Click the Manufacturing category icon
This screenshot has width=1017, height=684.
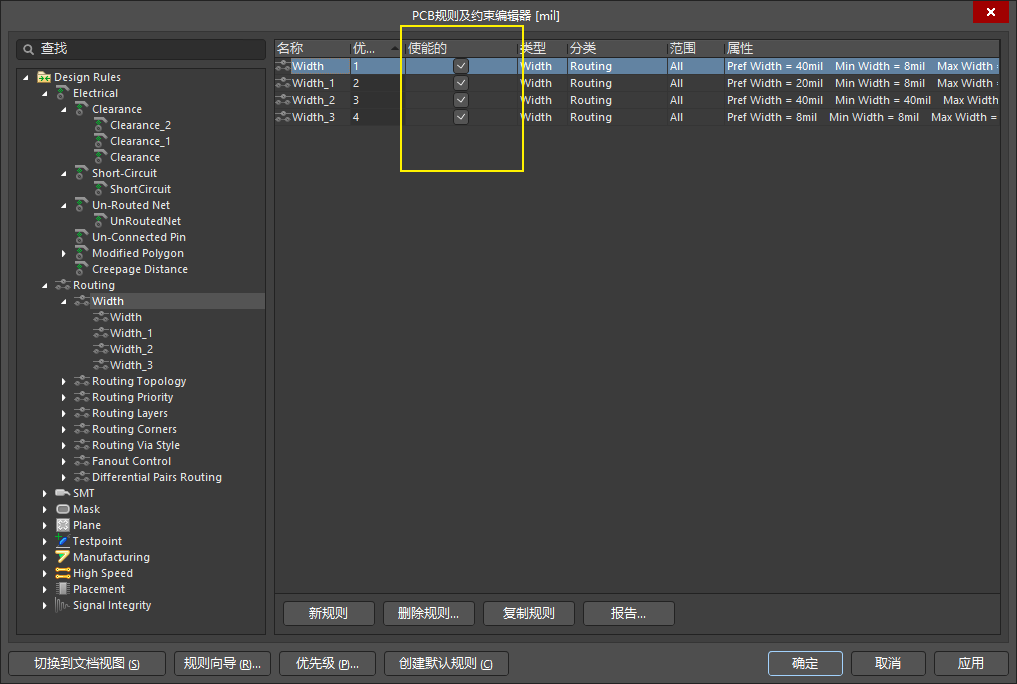[x=63, y=557]
